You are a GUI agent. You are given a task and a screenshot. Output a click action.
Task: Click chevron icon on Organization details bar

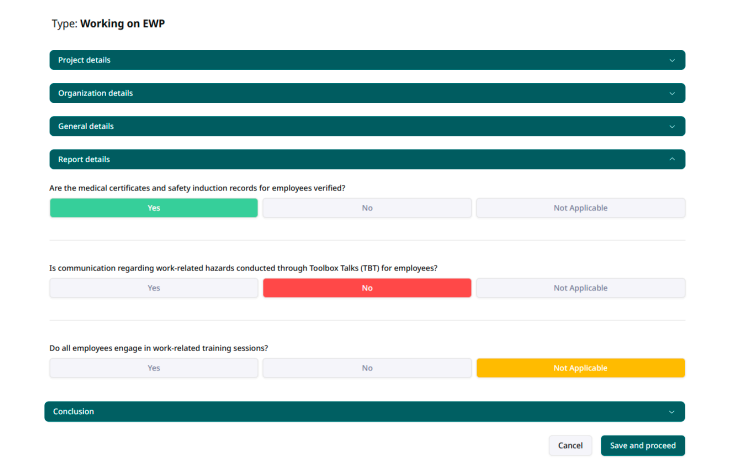click(x=672, y=93)
